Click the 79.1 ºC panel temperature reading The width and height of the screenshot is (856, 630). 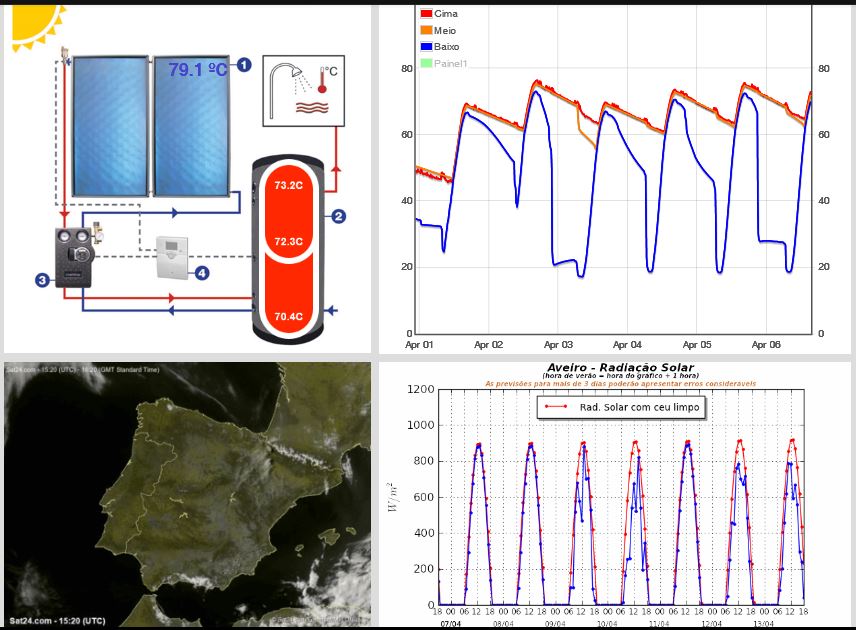198,70
